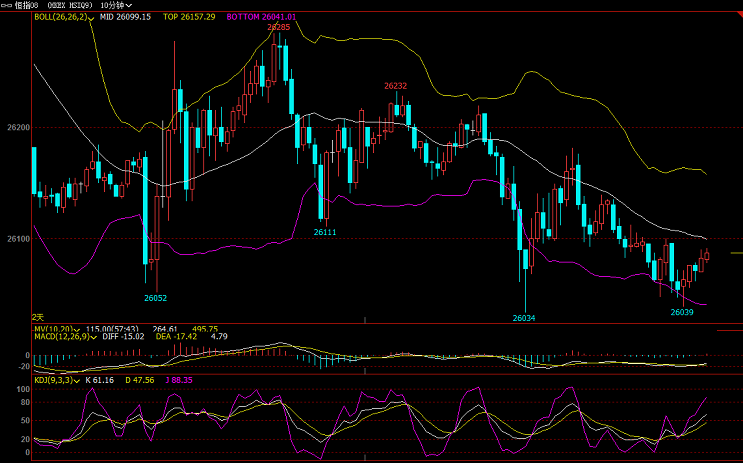Click the 26100 price axis label

coord(18,239)
